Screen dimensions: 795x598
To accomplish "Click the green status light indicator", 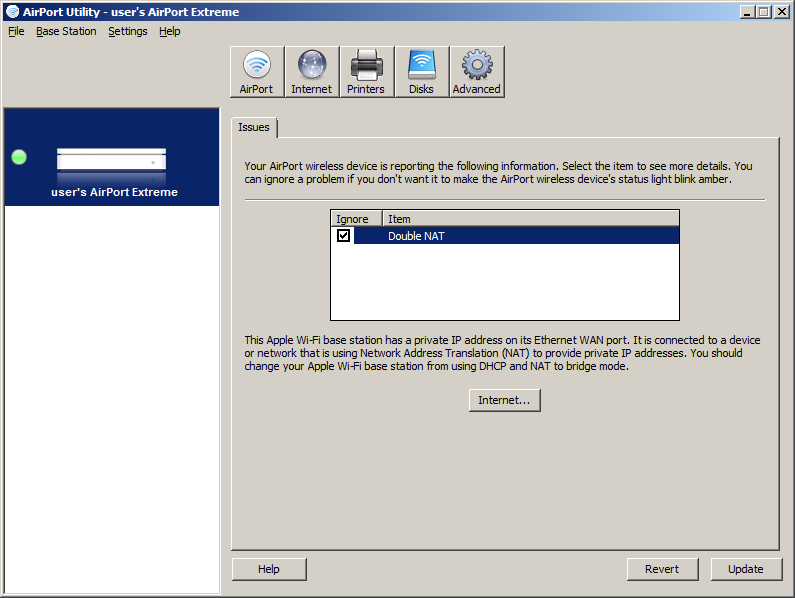I will click(x=19, y=157).
